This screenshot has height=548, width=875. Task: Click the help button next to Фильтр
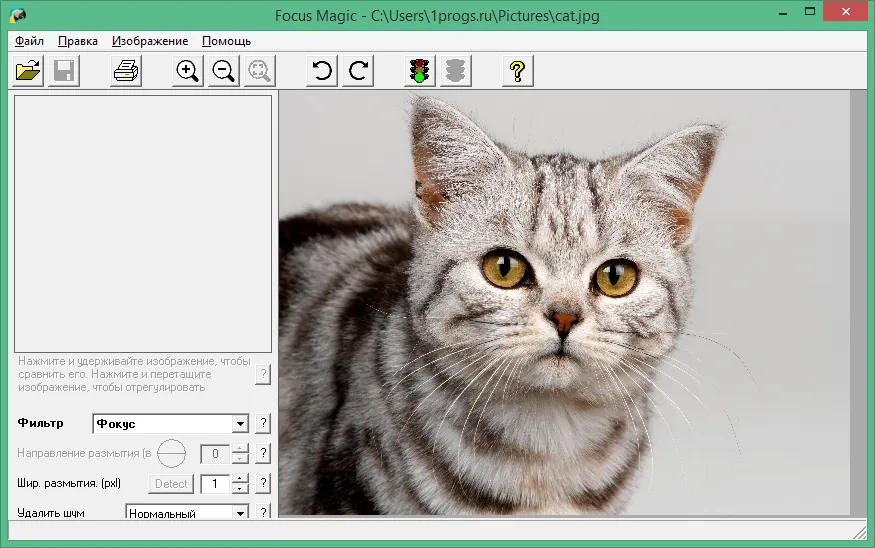point(263,423)
